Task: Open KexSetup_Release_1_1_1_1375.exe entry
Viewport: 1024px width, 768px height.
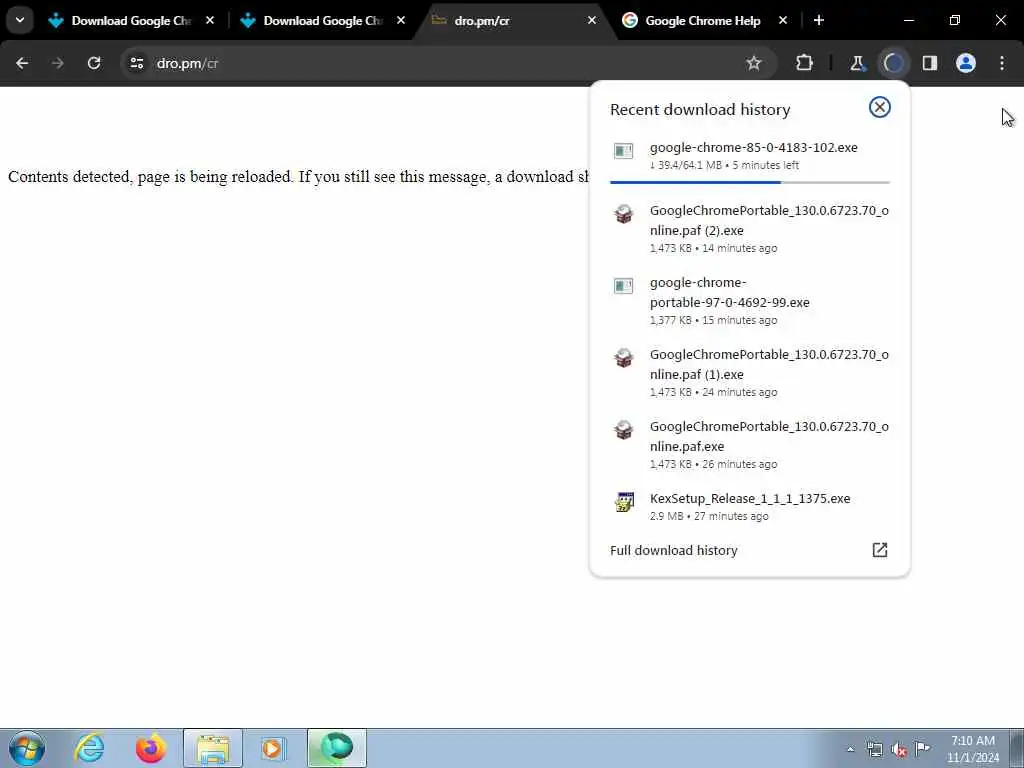Action: point(750,506)
